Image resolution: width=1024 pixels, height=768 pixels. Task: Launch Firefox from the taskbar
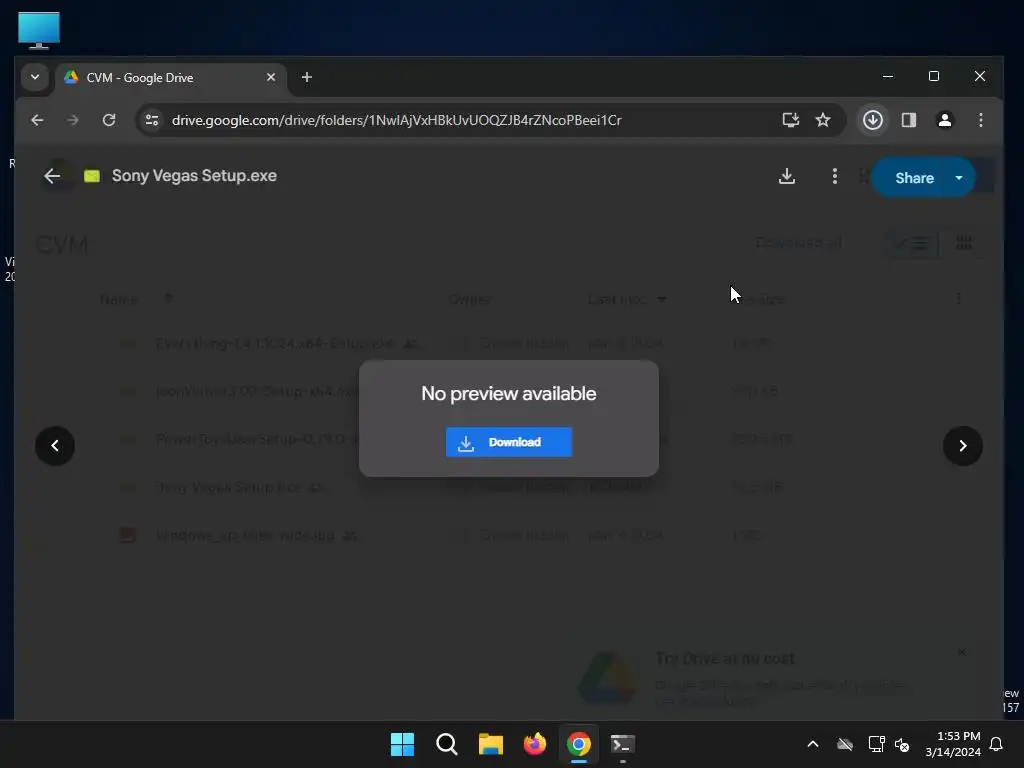pyautogui.click(x=535, y=744)
